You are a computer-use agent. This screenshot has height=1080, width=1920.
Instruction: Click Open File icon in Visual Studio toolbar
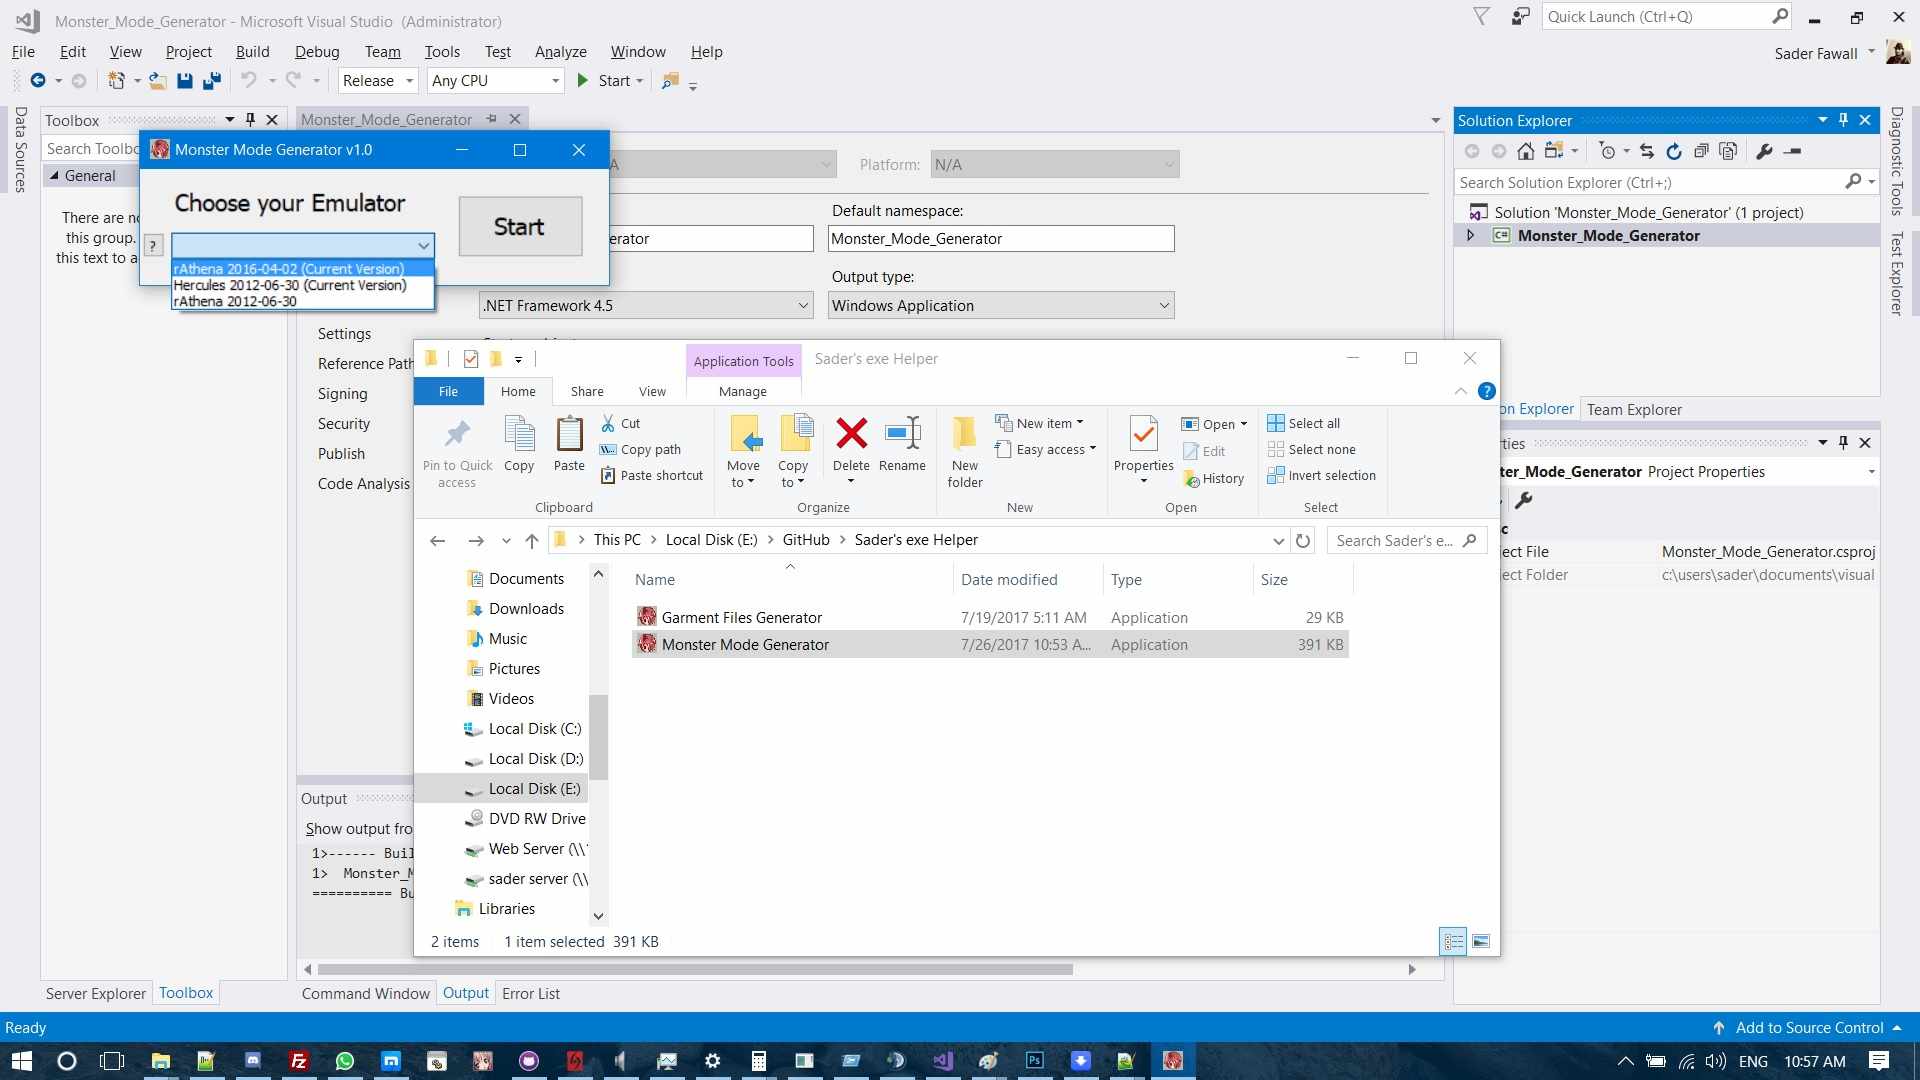[157, 81]
